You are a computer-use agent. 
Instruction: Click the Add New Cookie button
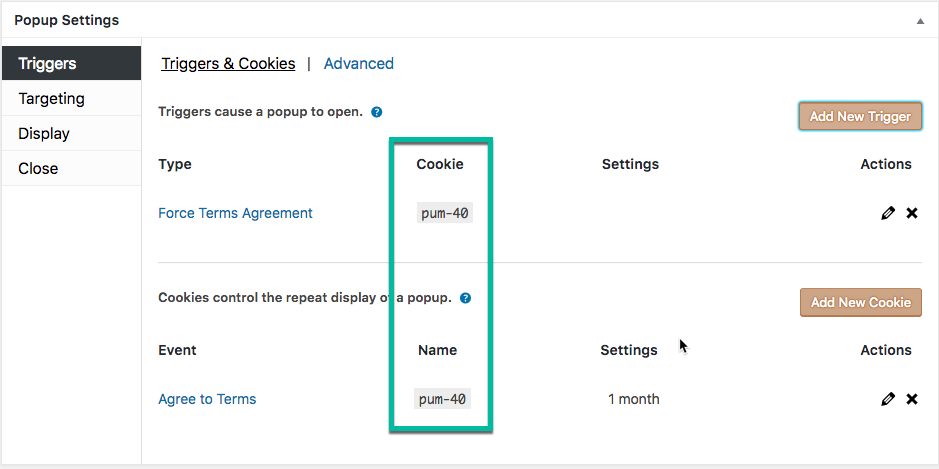tap(861, 302)
